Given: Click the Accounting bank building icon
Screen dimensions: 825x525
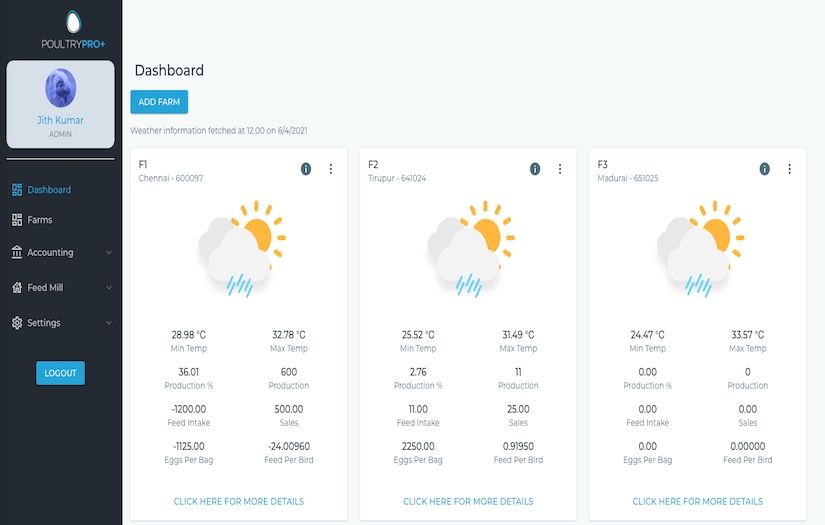Looking at the screenshot, I should pos(17,253).
